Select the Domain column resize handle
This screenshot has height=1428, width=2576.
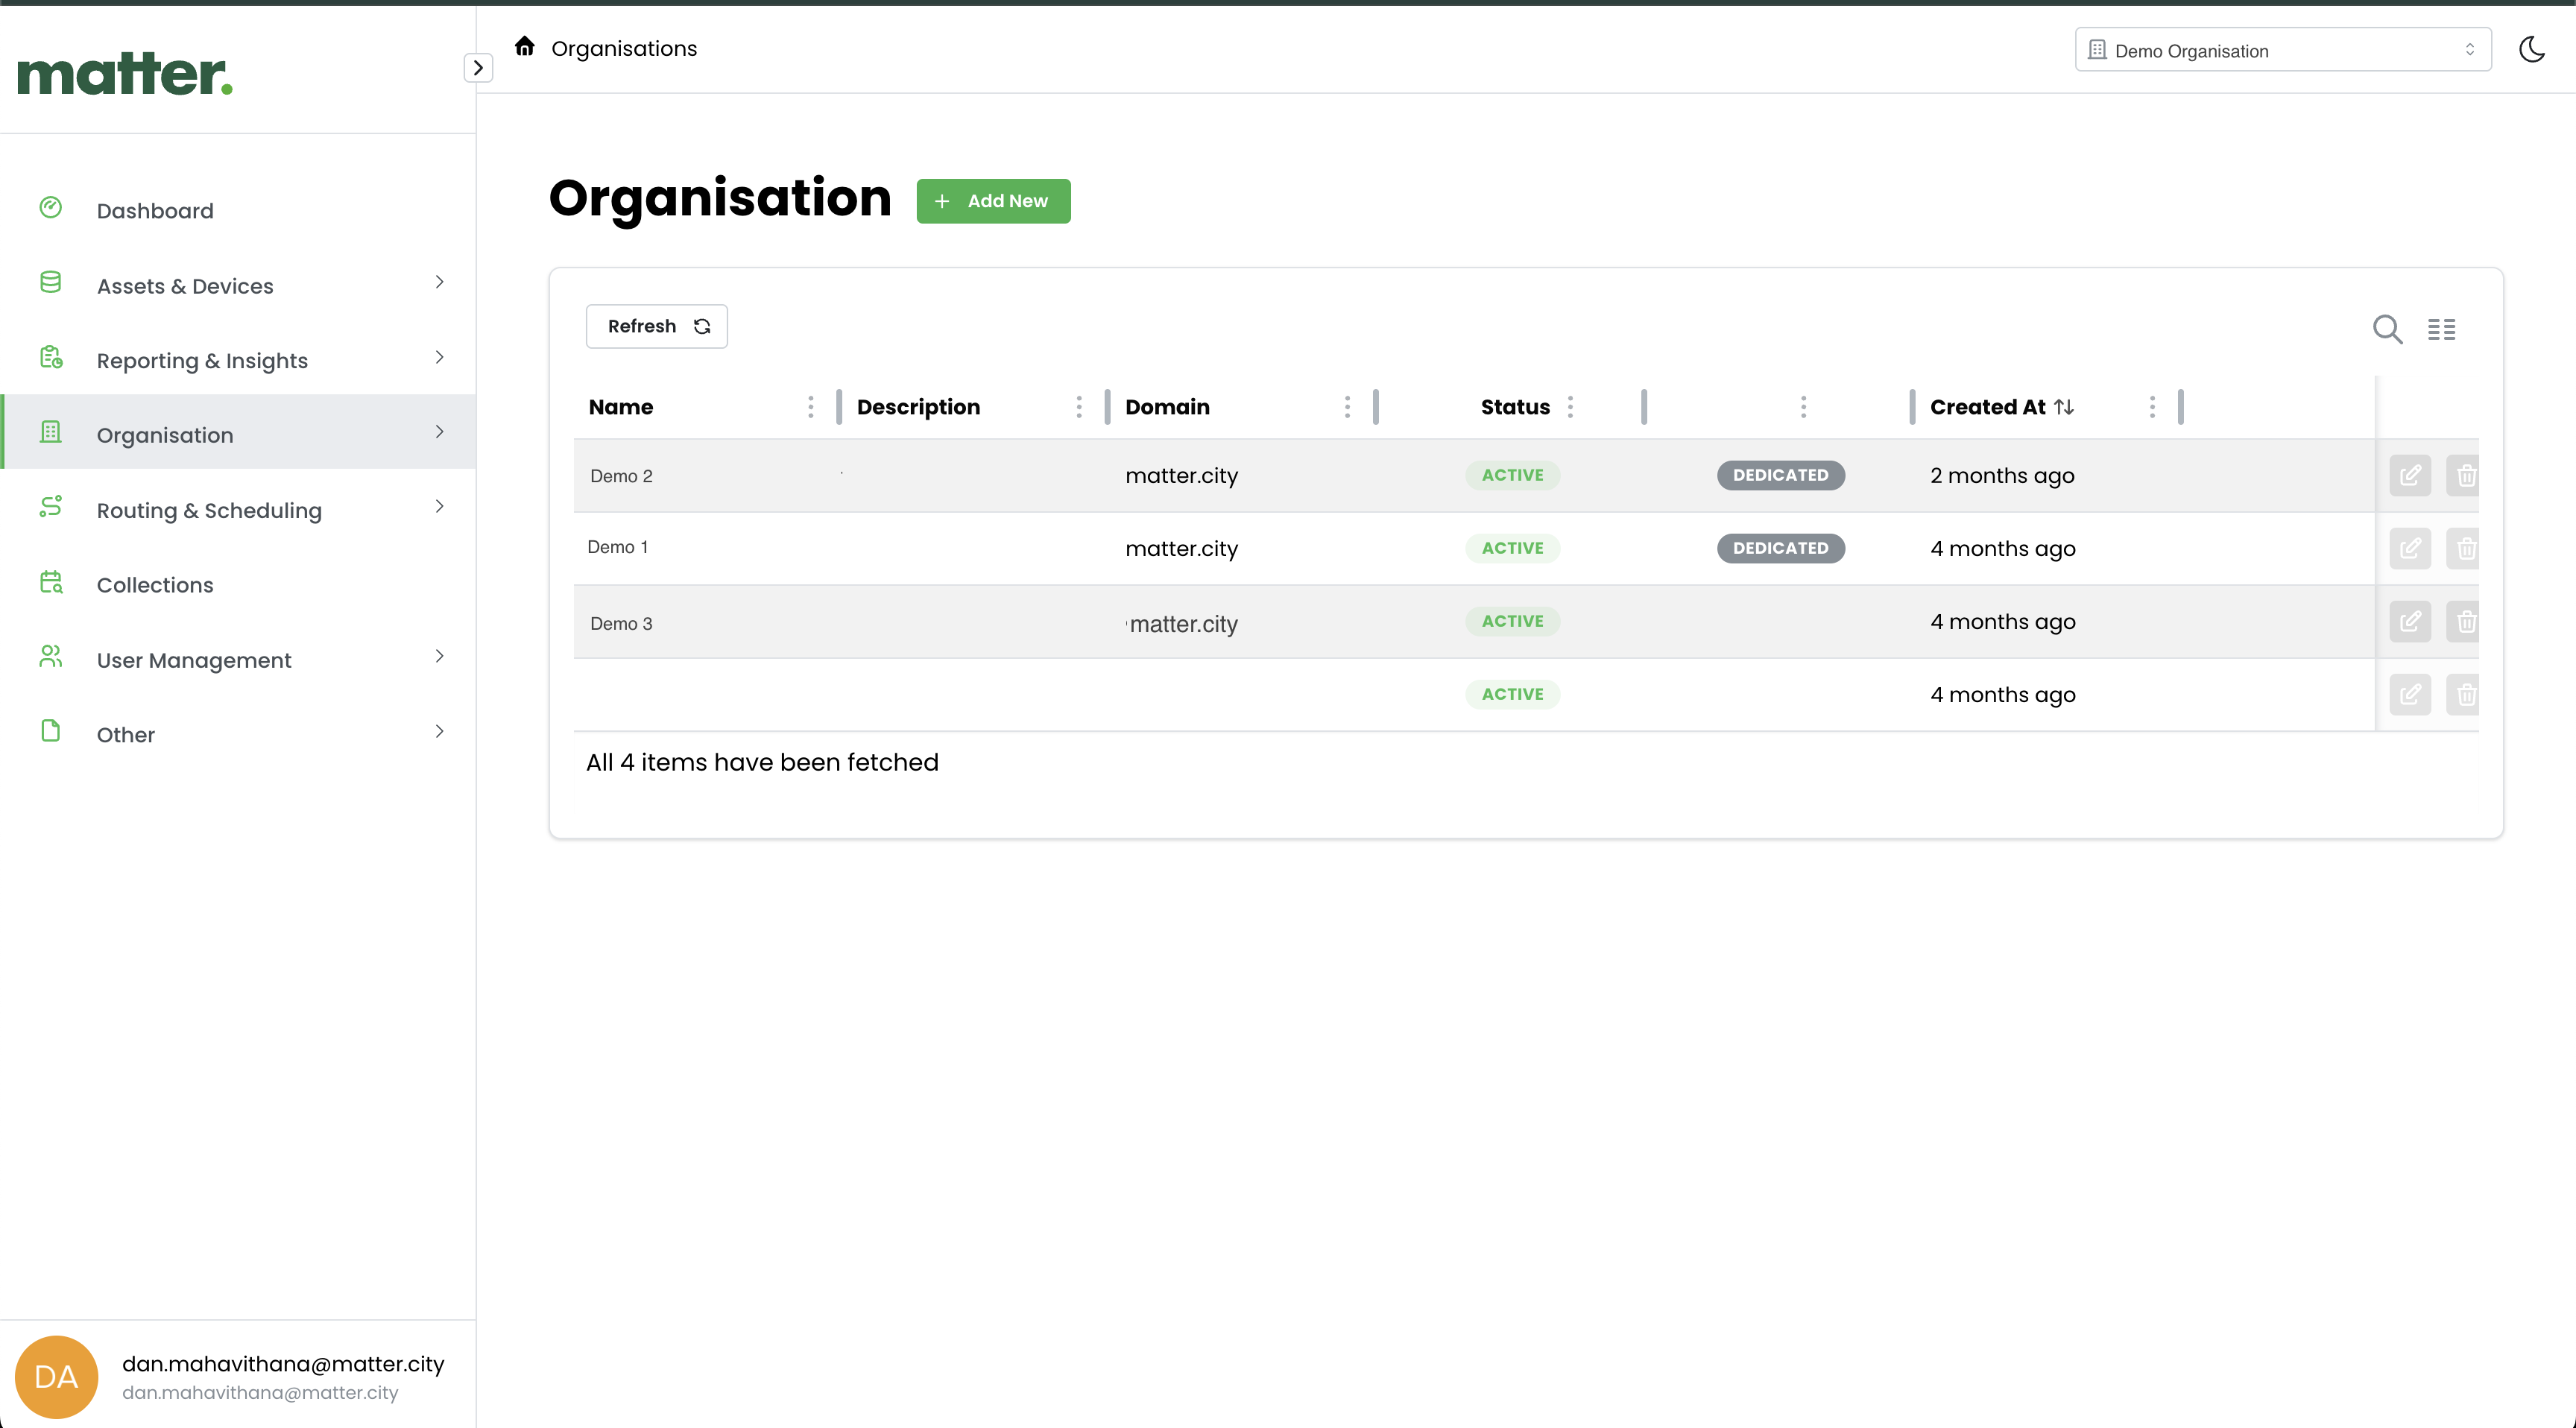1375,407
